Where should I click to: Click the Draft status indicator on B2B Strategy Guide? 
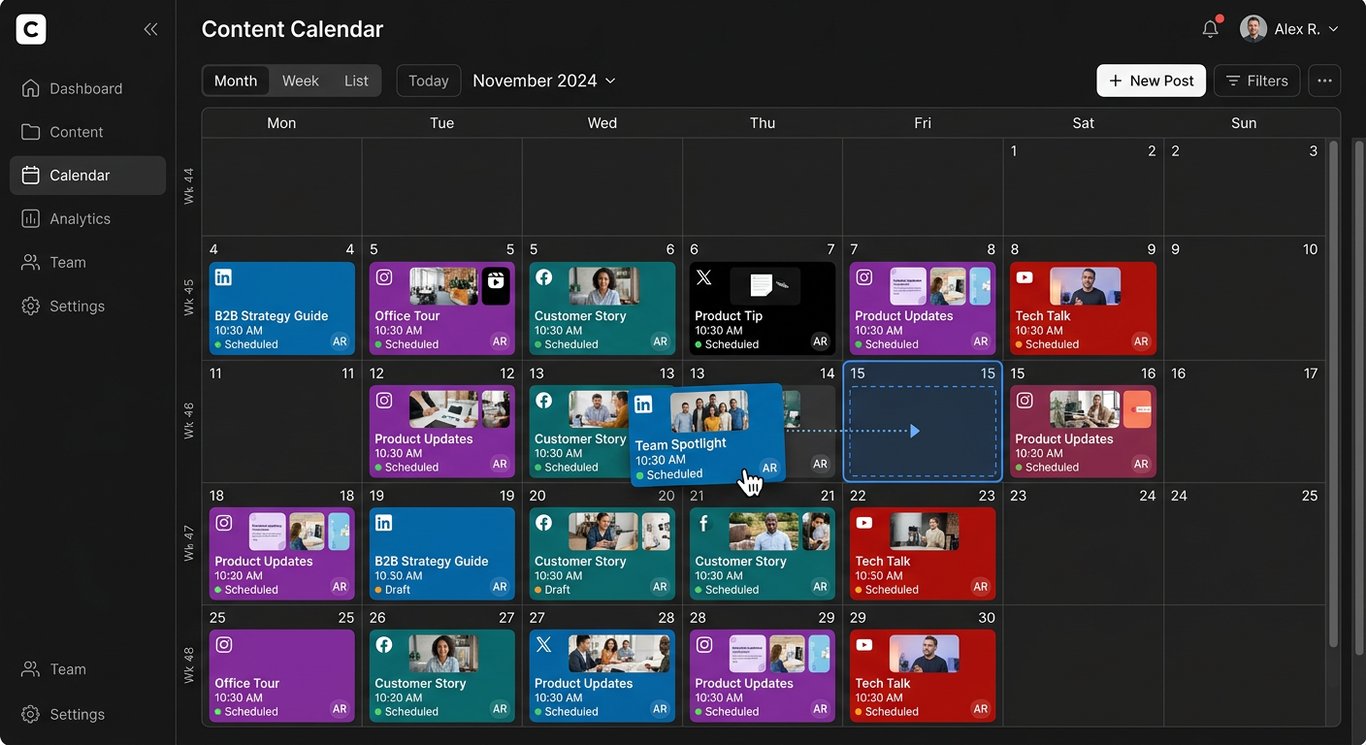pos(381,589)
